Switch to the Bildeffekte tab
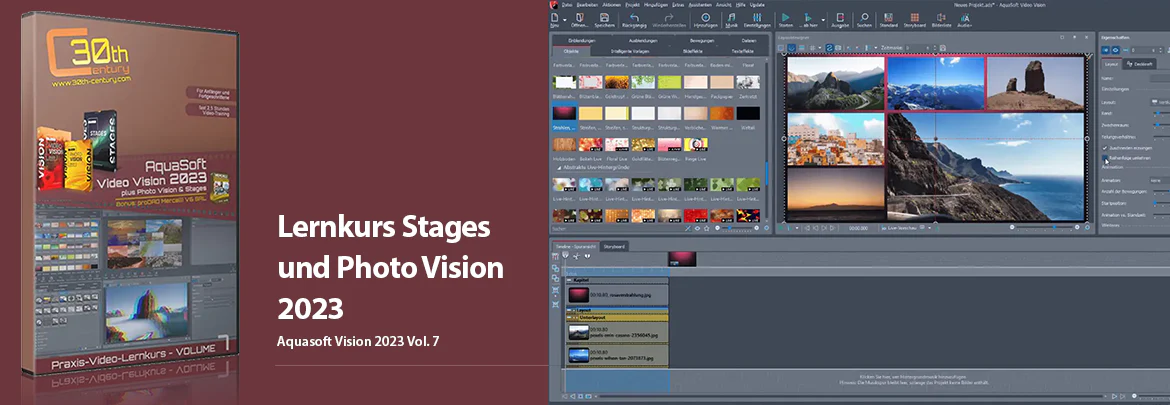 point(692,51)
